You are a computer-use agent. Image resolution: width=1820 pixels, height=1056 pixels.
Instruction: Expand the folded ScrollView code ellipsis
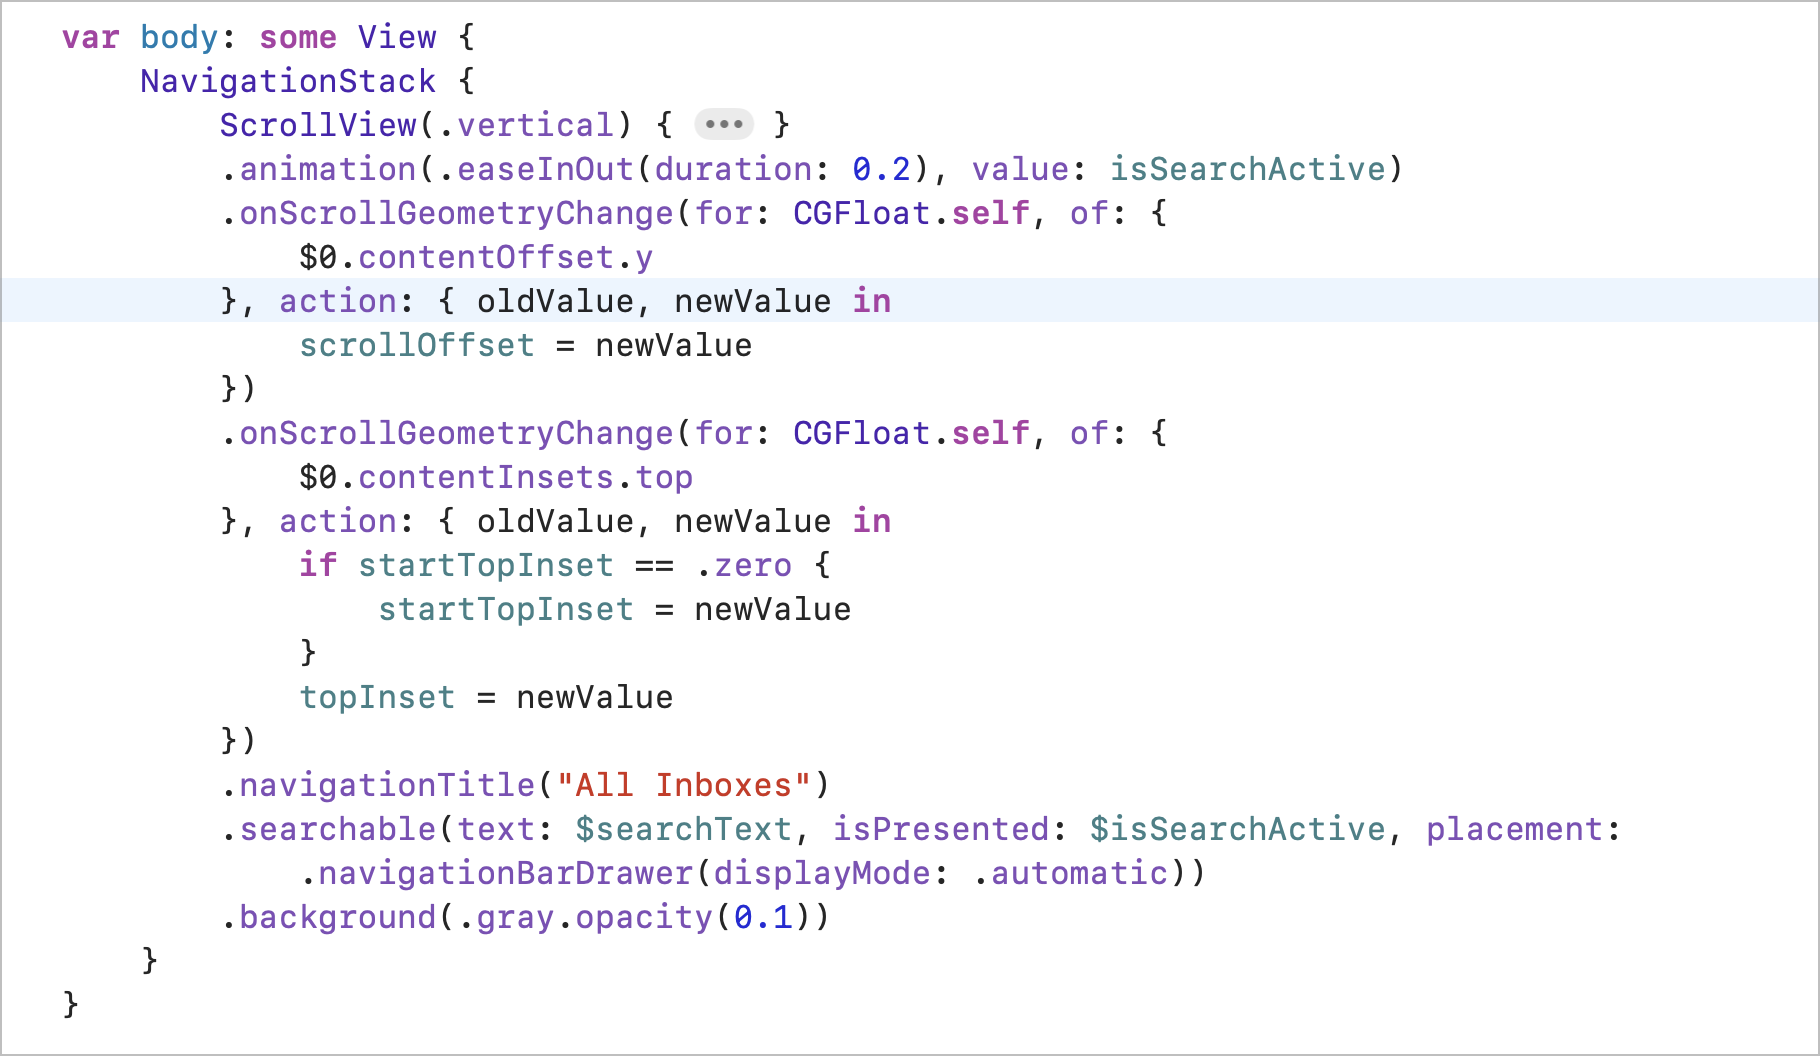coord(724,125)
